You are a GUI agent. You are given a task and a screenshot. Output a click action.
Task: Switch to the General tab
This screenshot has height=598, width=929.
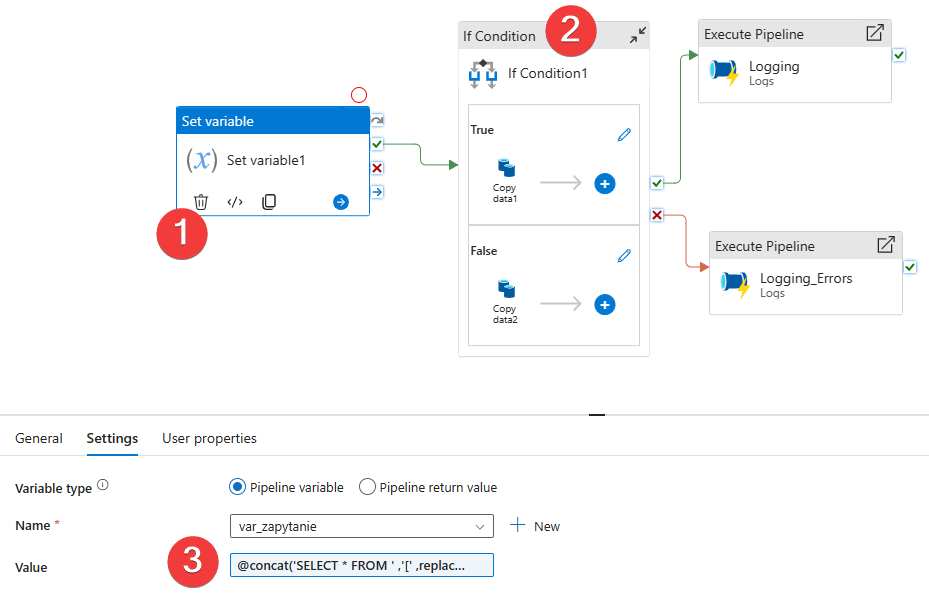click(39, 438)
